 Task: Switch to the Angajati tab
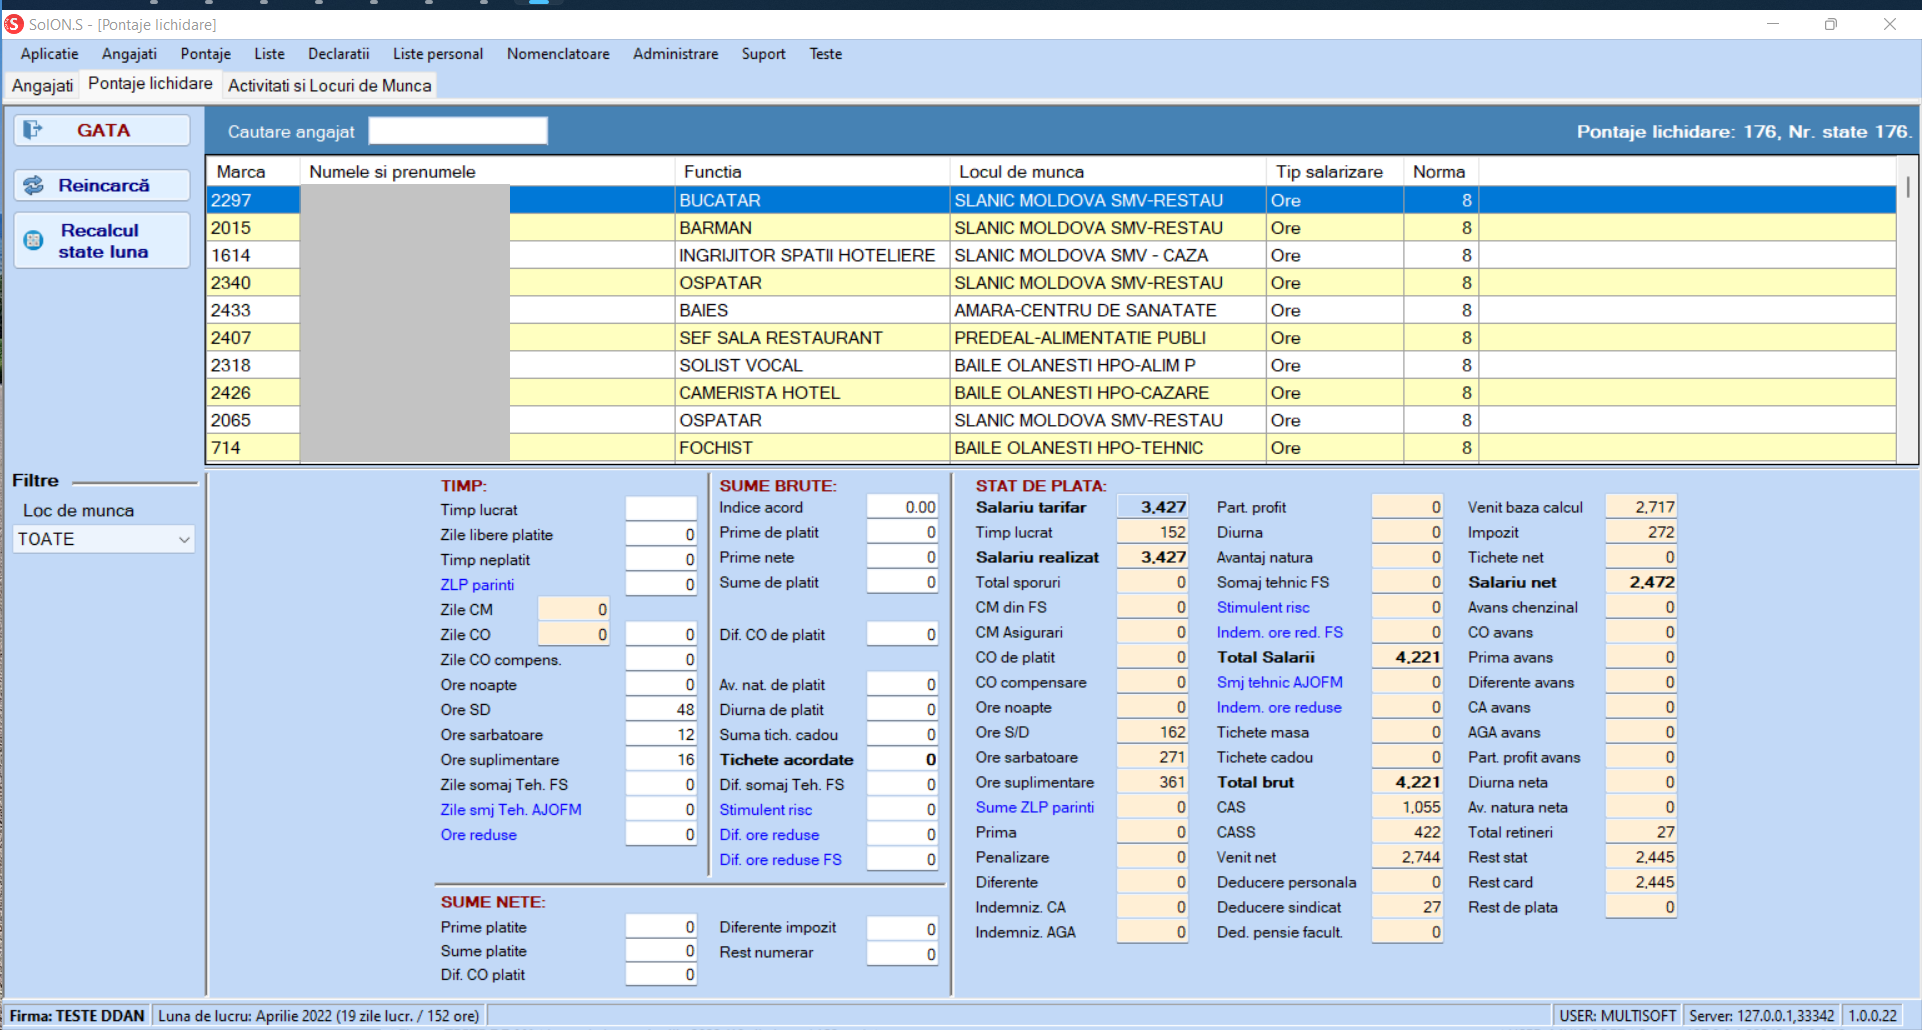click(42, 85)
